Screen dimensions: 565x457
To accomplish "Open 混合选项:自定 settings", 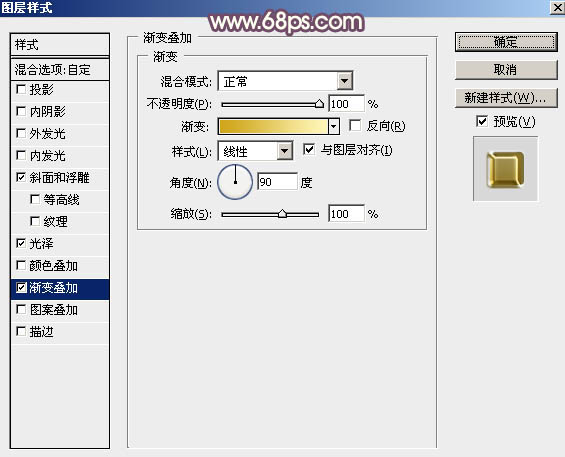I will [60, 70].
